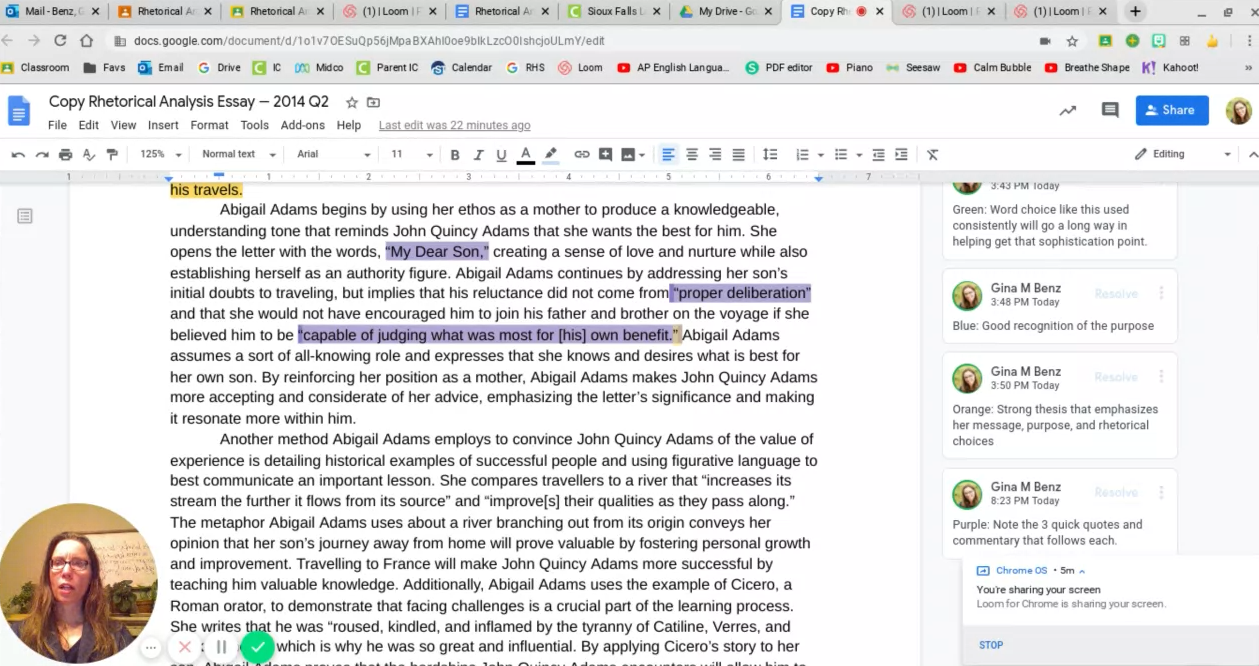Viewport: 1259px width, 666px height.
Task: Open the Tools menu
Action: (254, 125)
